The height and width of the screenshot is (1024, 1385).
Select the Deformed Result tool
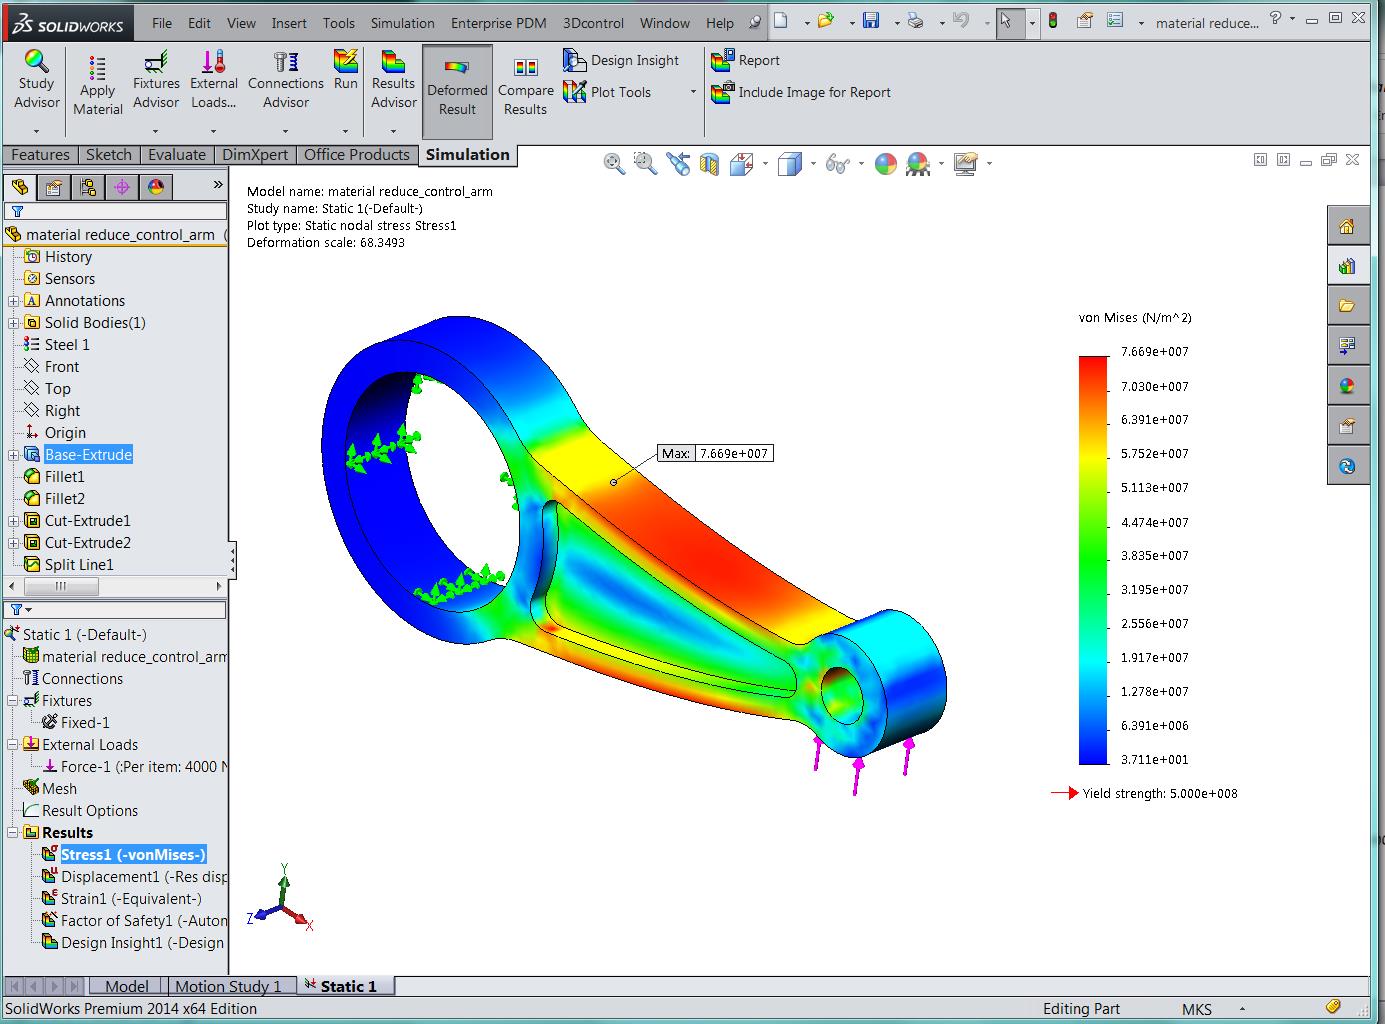(458, 84)
